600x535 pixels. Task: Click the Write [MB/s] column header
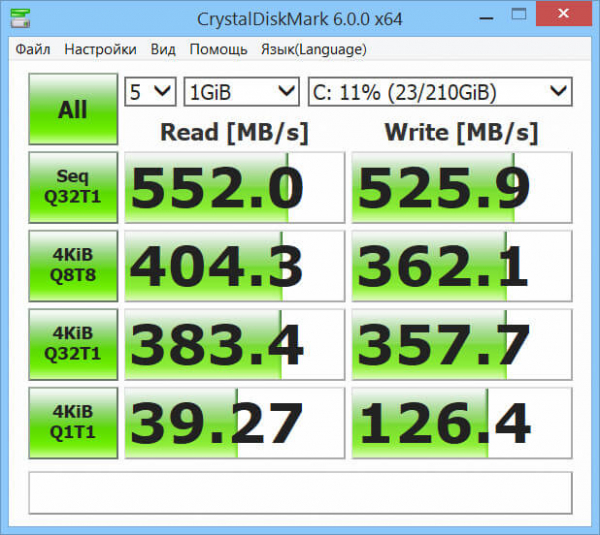tap(461, 133)
